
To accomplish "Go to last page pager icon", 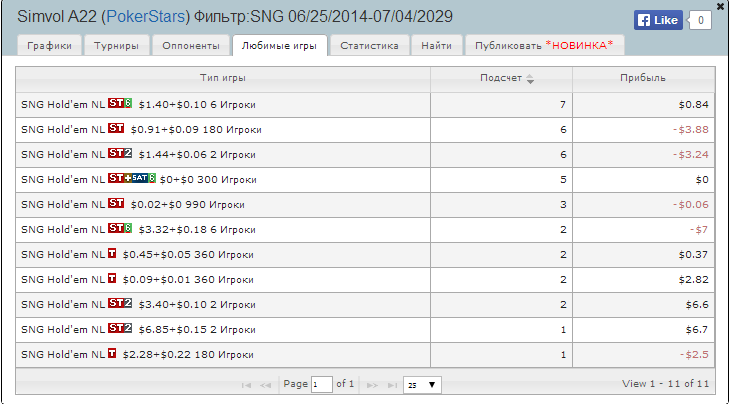I will pyautogui.click(x=392, y=385).
